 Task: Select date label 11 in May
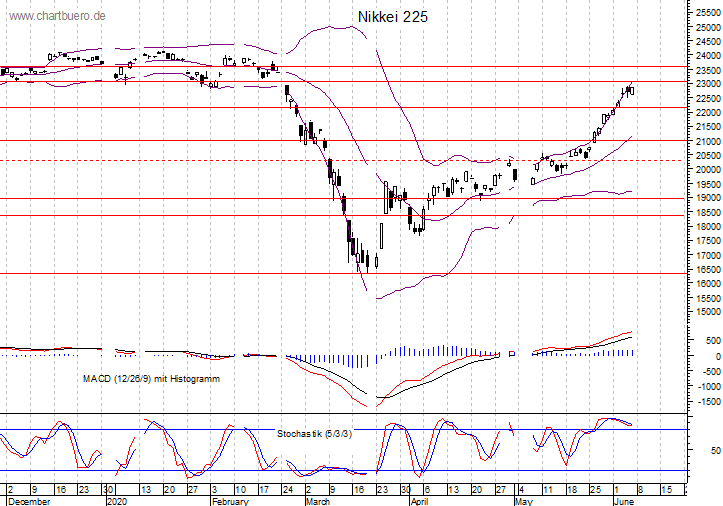tap(547, 489)
